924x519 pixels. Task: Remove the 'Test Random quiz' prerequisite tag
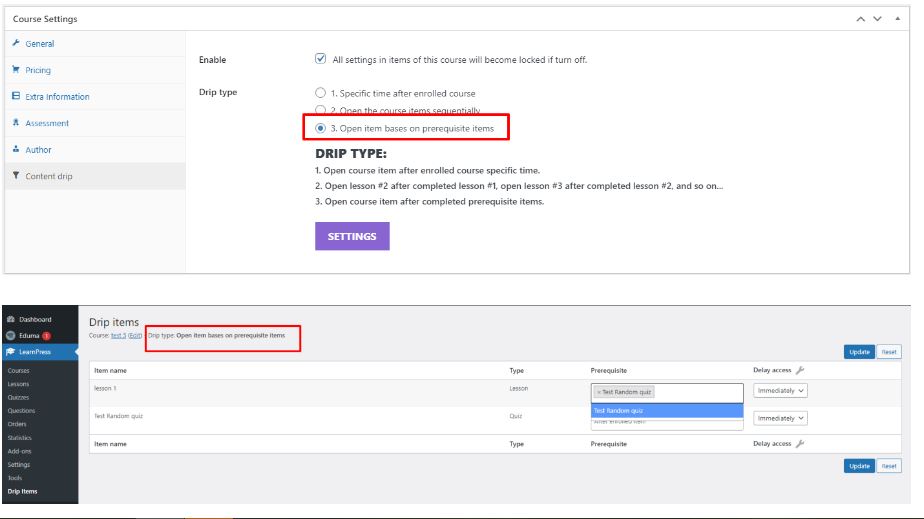tap(599, 392)
